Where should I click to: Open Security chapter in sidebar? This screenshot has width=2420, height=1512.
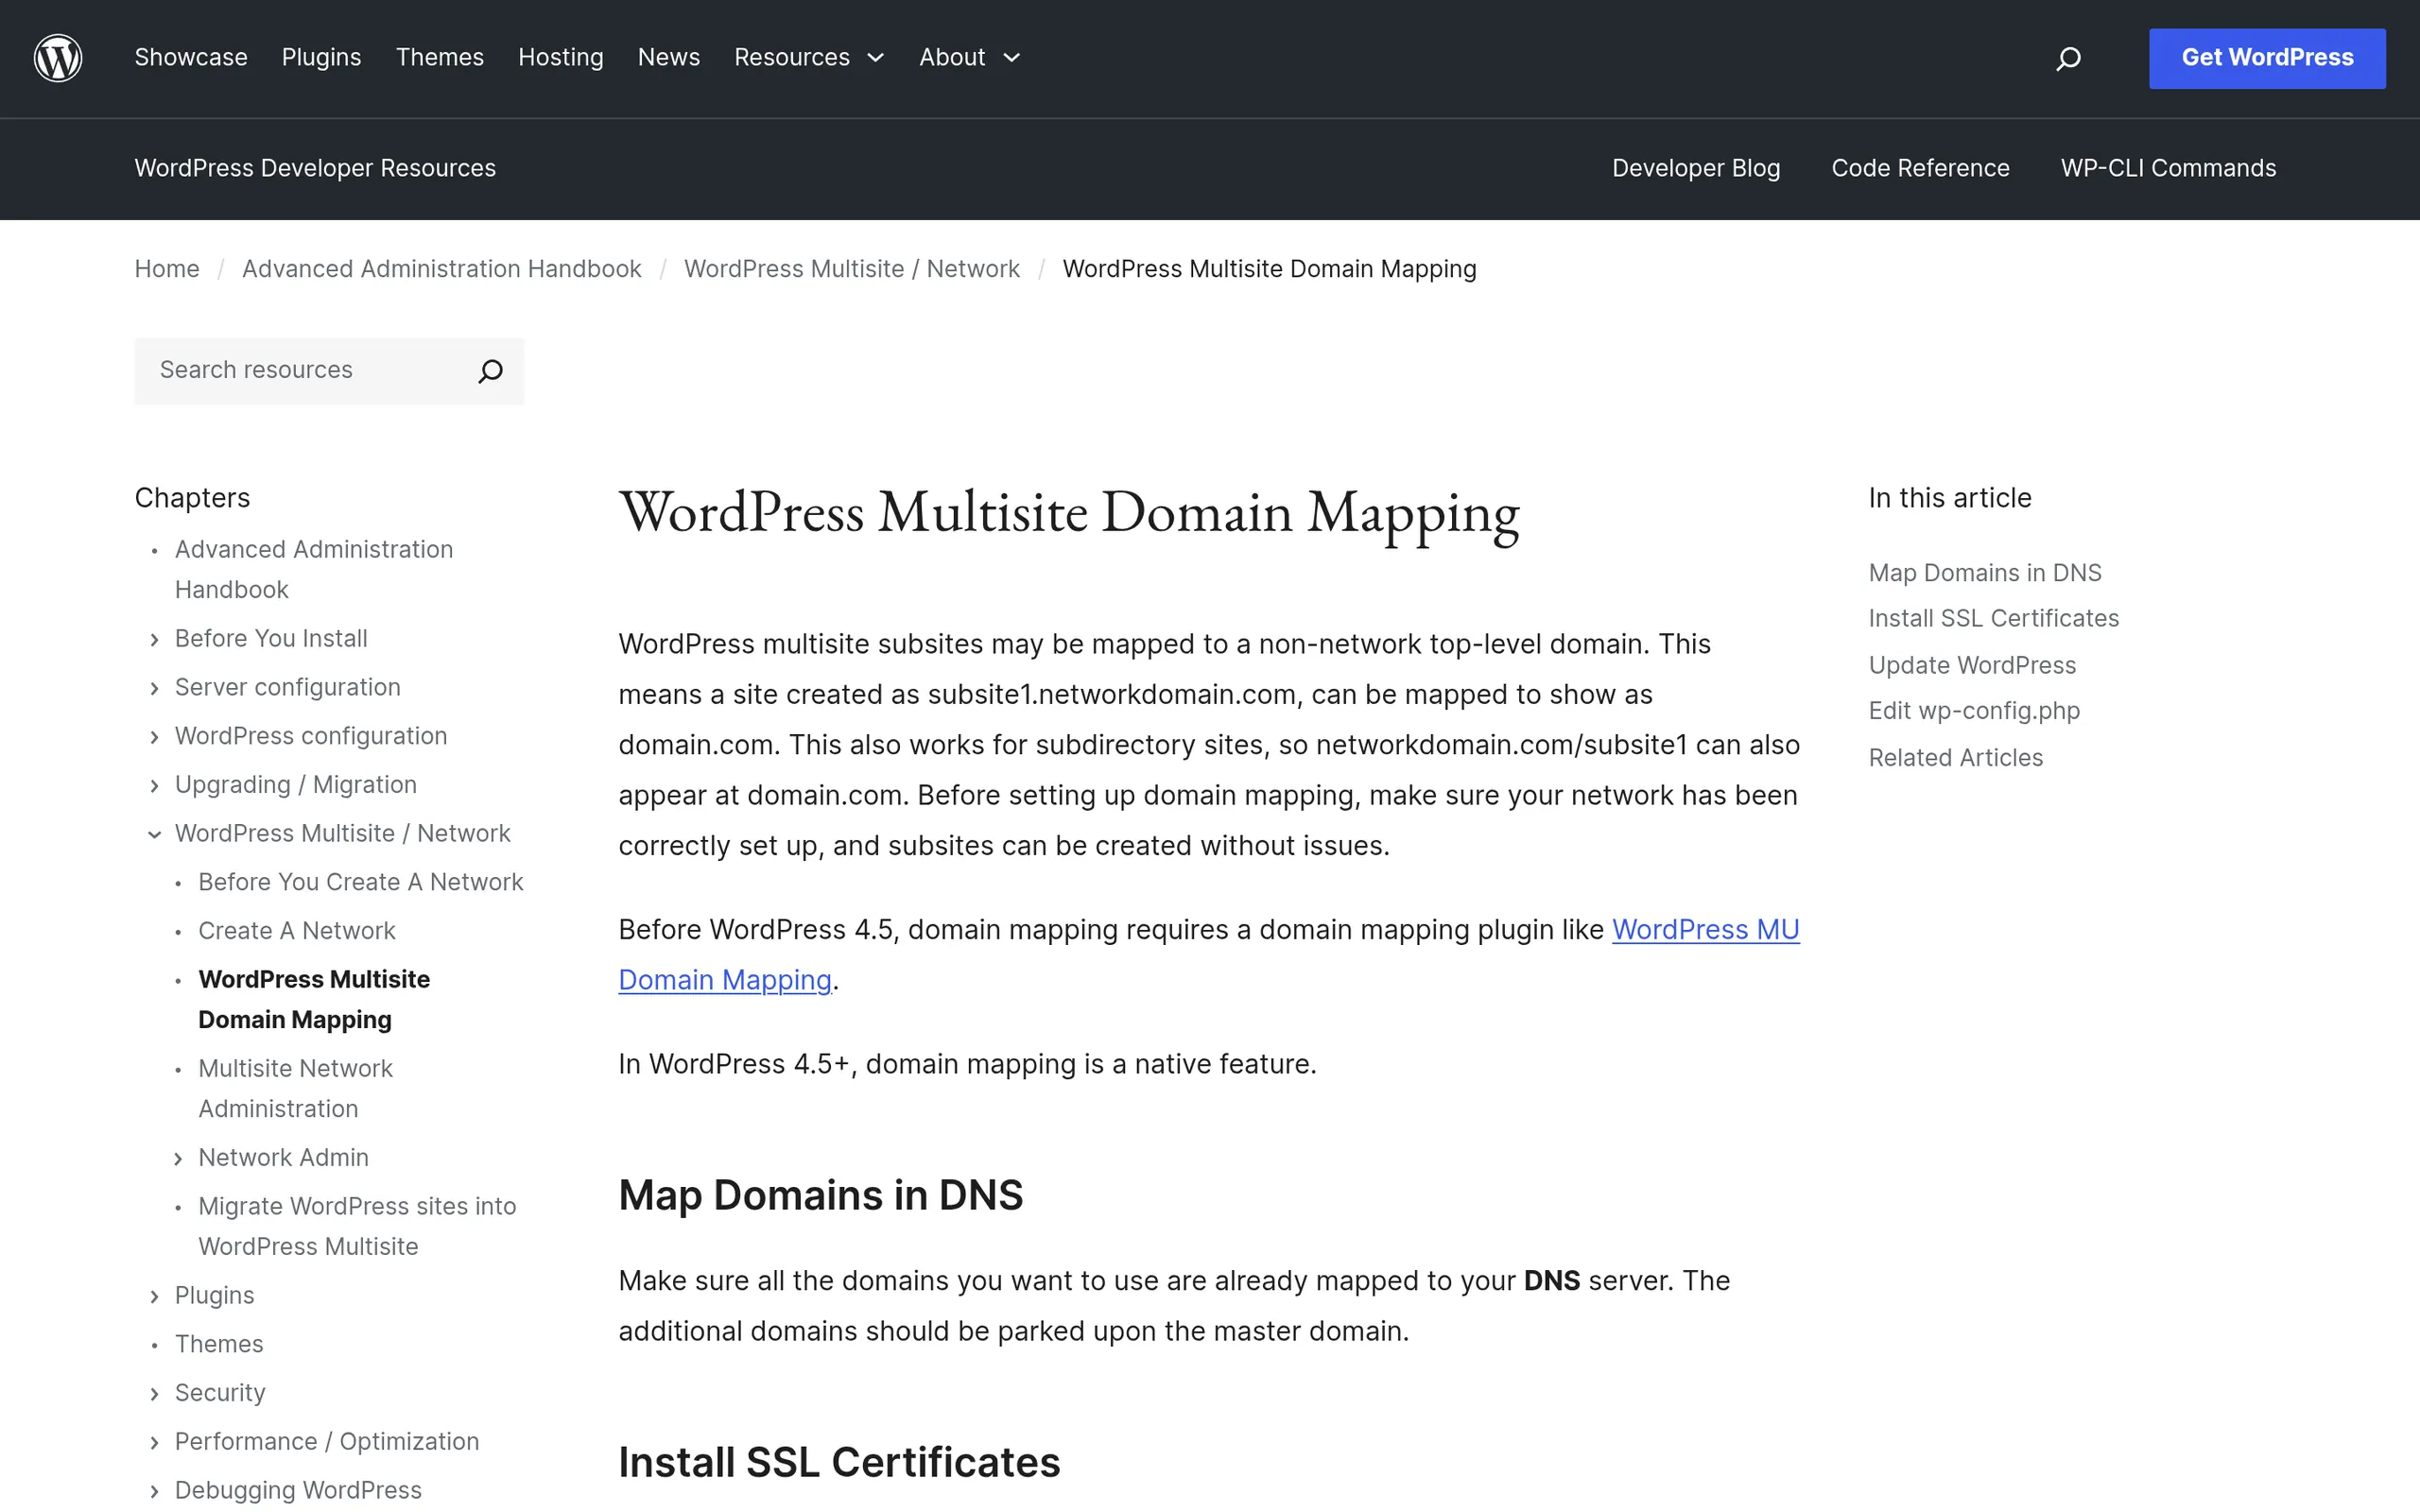click(x=220, y=1393)
